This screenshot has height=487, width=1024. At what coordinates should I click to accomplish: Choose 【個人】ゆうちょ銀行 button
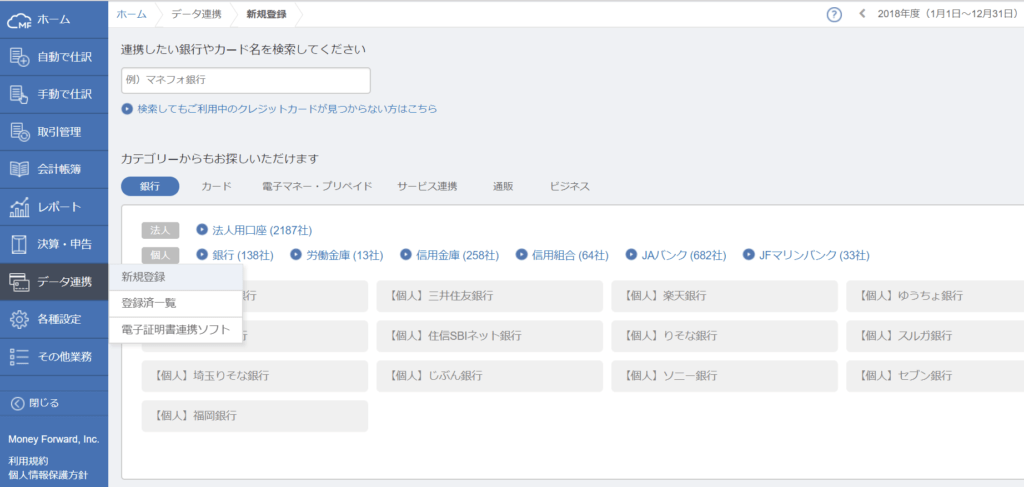[x=935, y=296]
